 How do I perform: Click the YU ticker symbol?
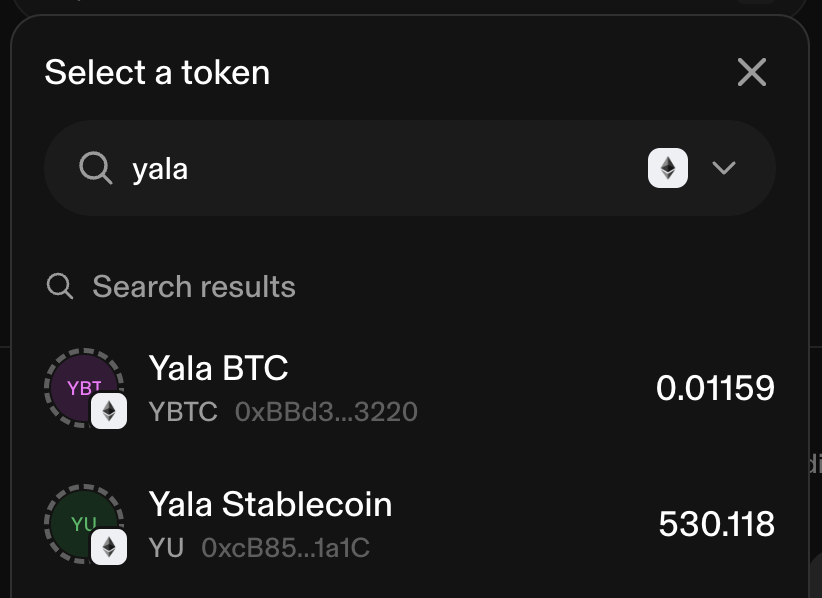(x=166, y=548)
